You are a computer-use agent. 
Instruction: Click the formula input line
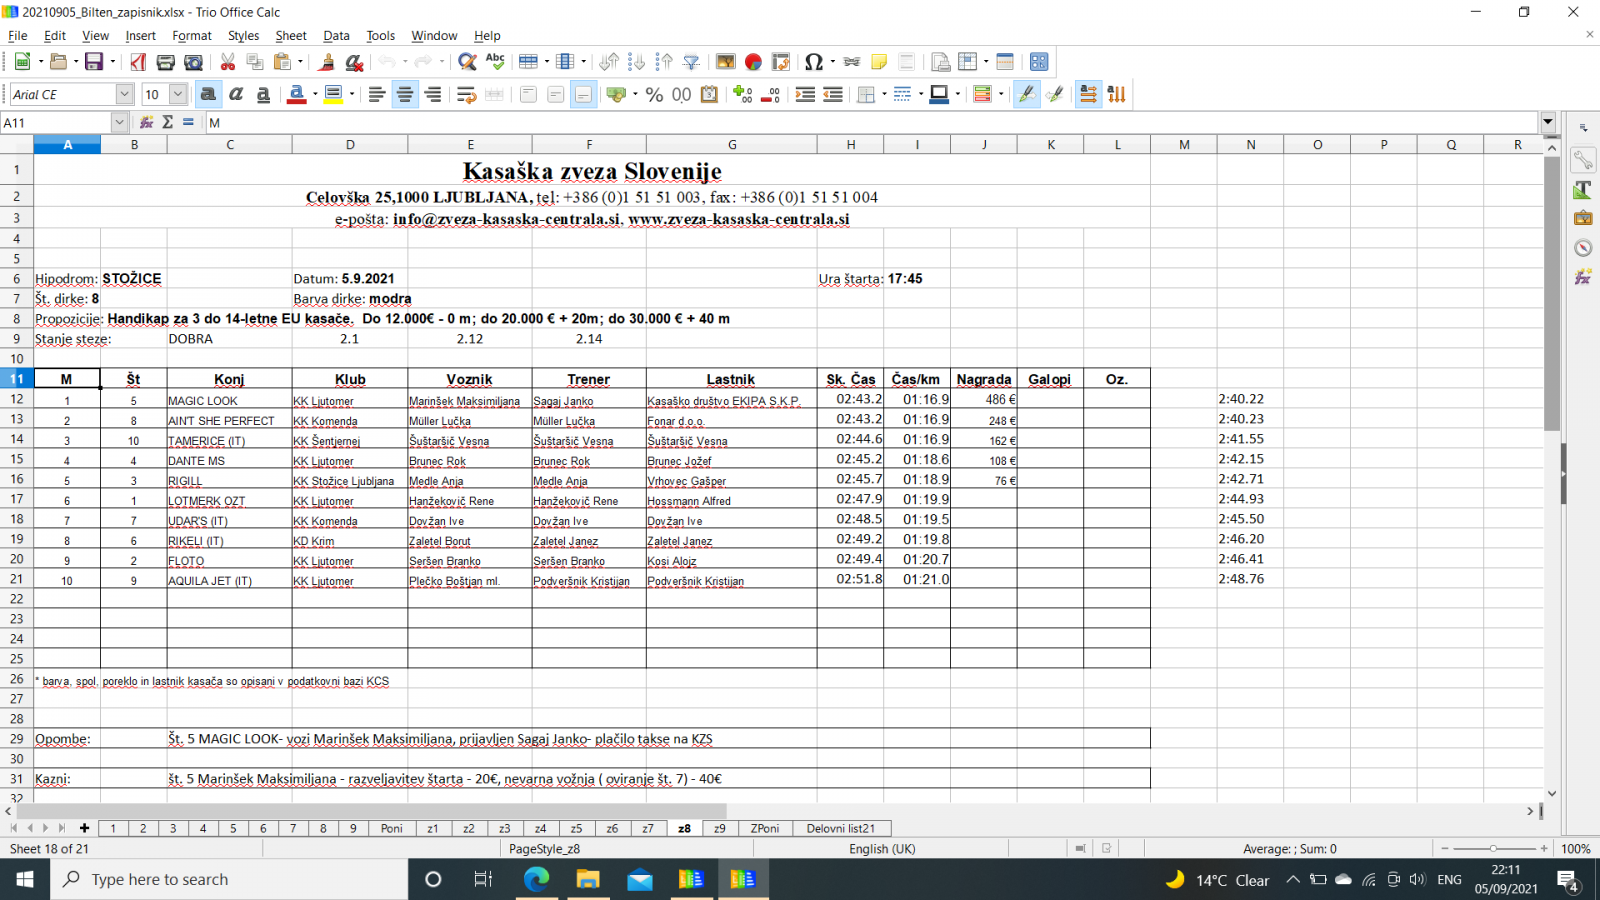click(x=872, y=122)
